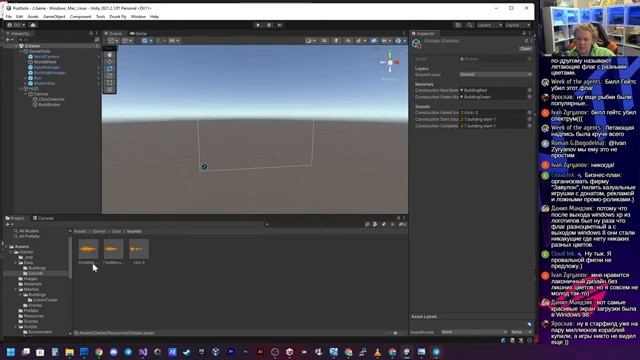The height and width of the screenshot is (360, 640).
Task: Switch to the Scene tab
Action: (113, 33)
